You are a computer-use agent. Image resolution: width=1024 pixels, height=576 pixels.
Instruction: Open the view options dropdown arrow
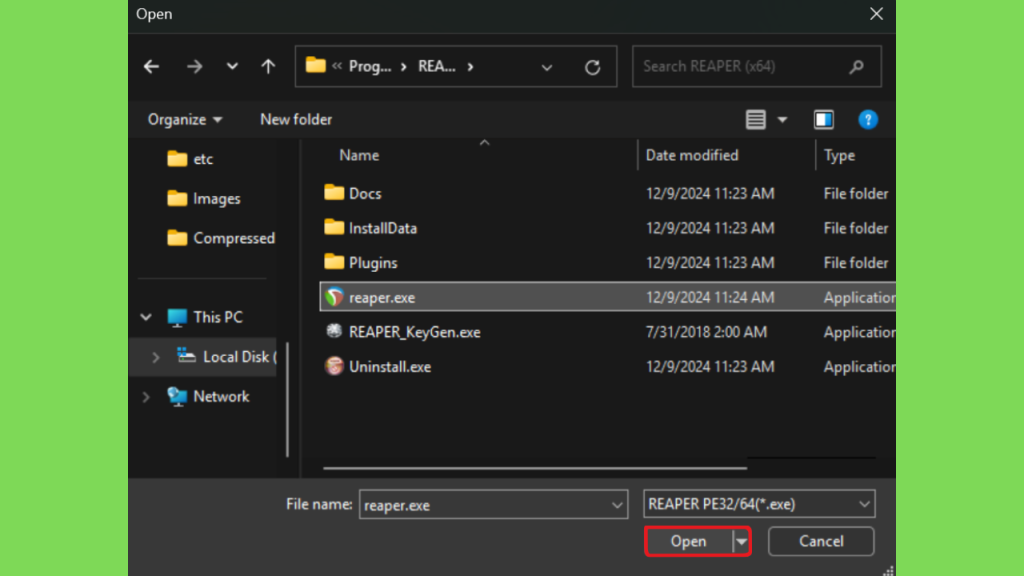(782, 120)
